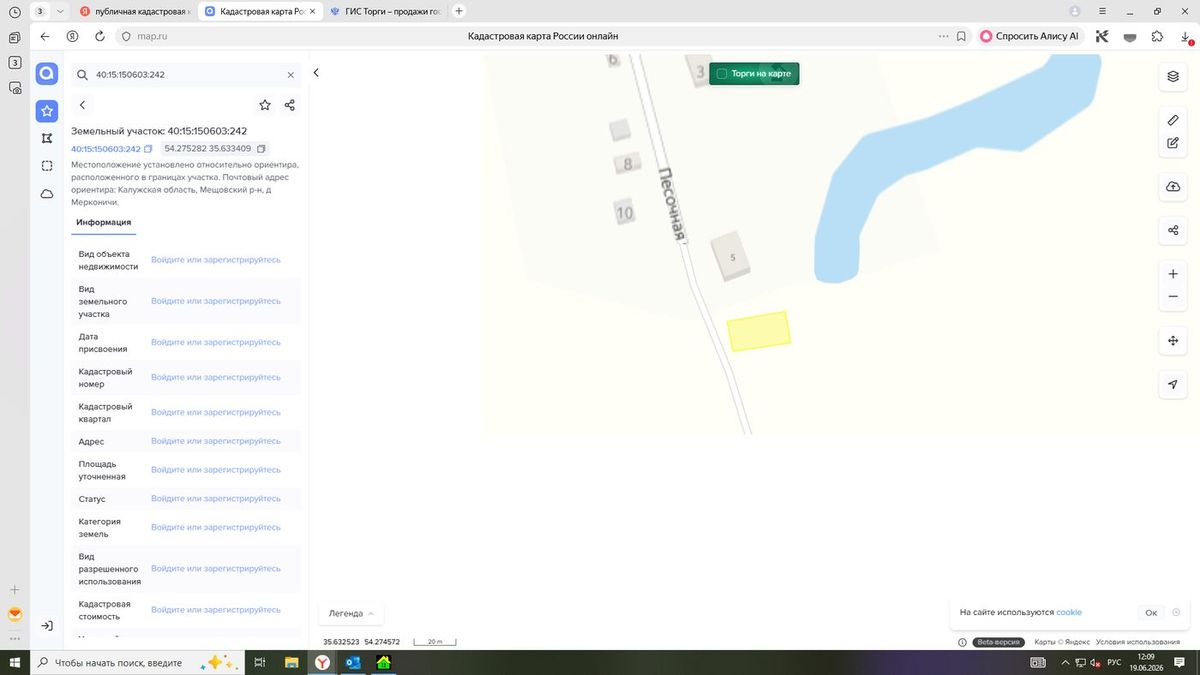Open browser downloads

click(x=1186, y=36)
